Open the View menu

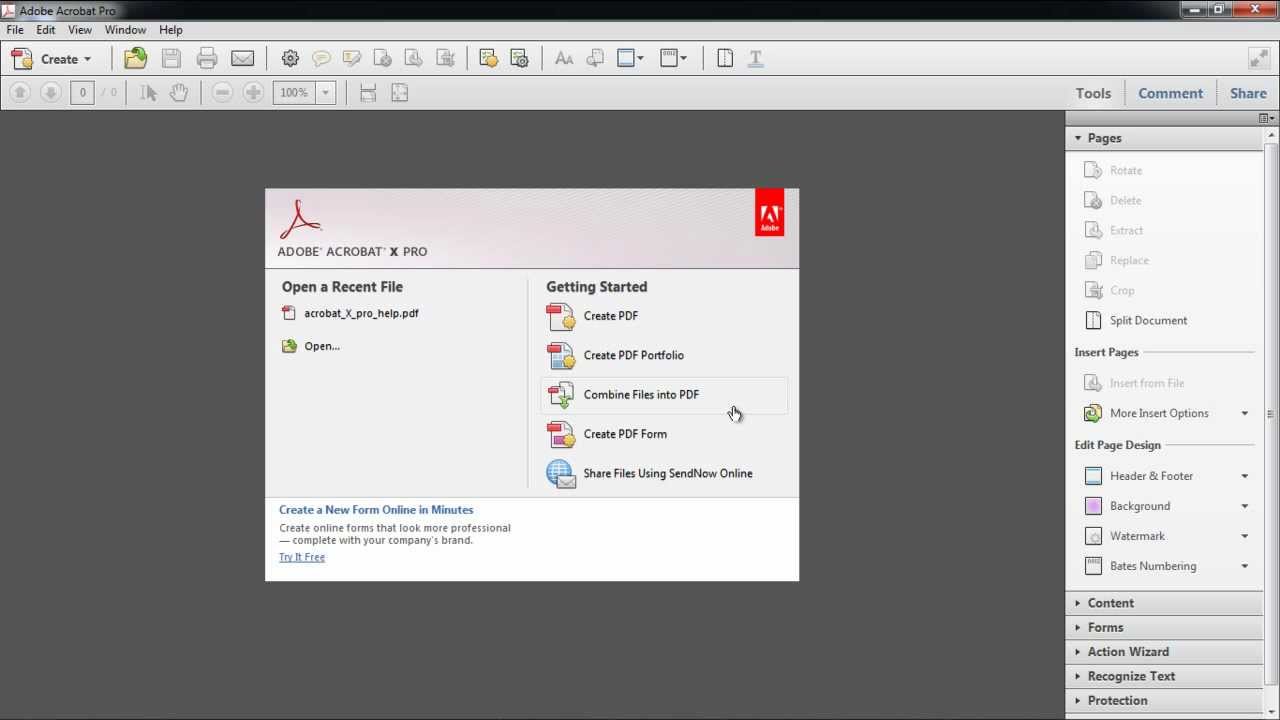pos(80,30)
